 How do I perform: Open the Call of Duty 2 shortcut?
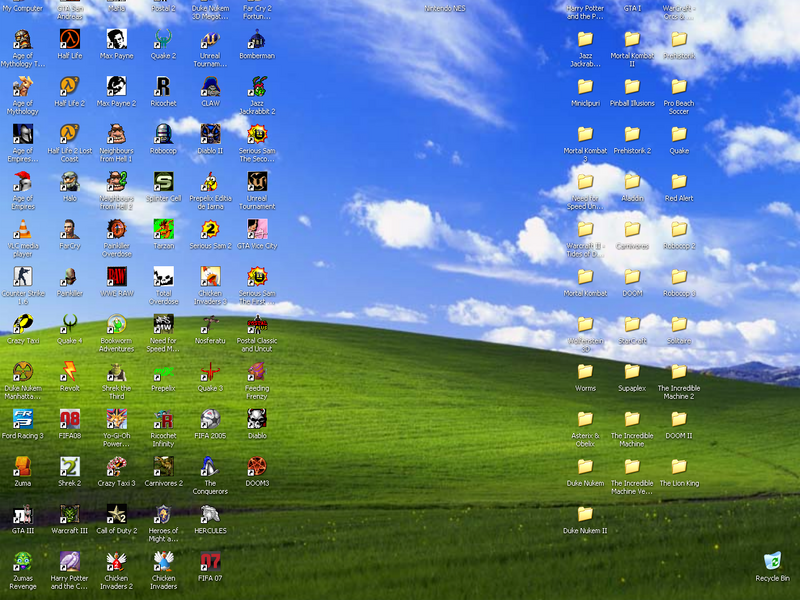pos(117,514)
